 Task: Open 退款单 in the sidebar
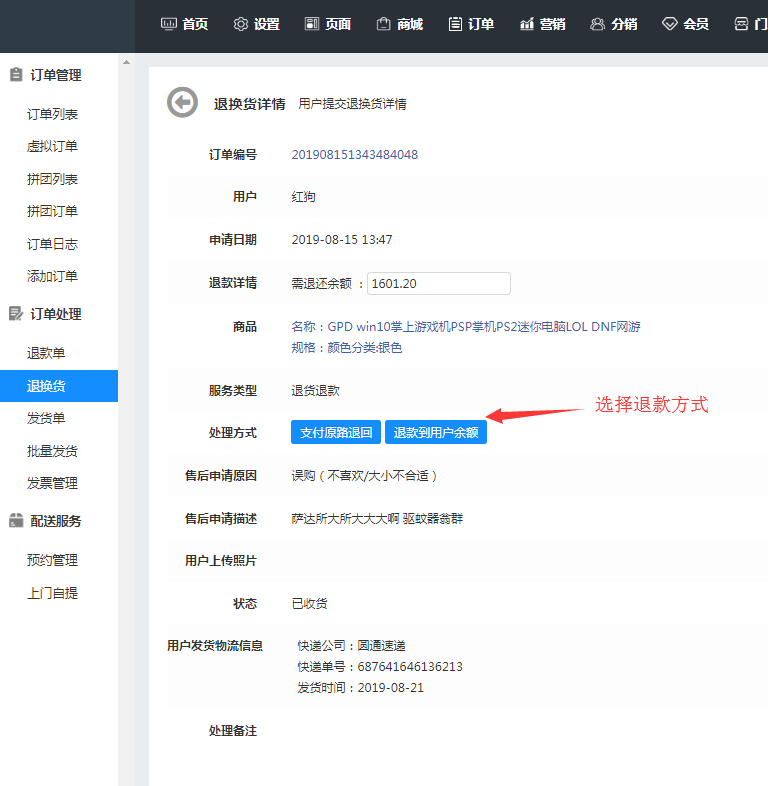point(46,354)
